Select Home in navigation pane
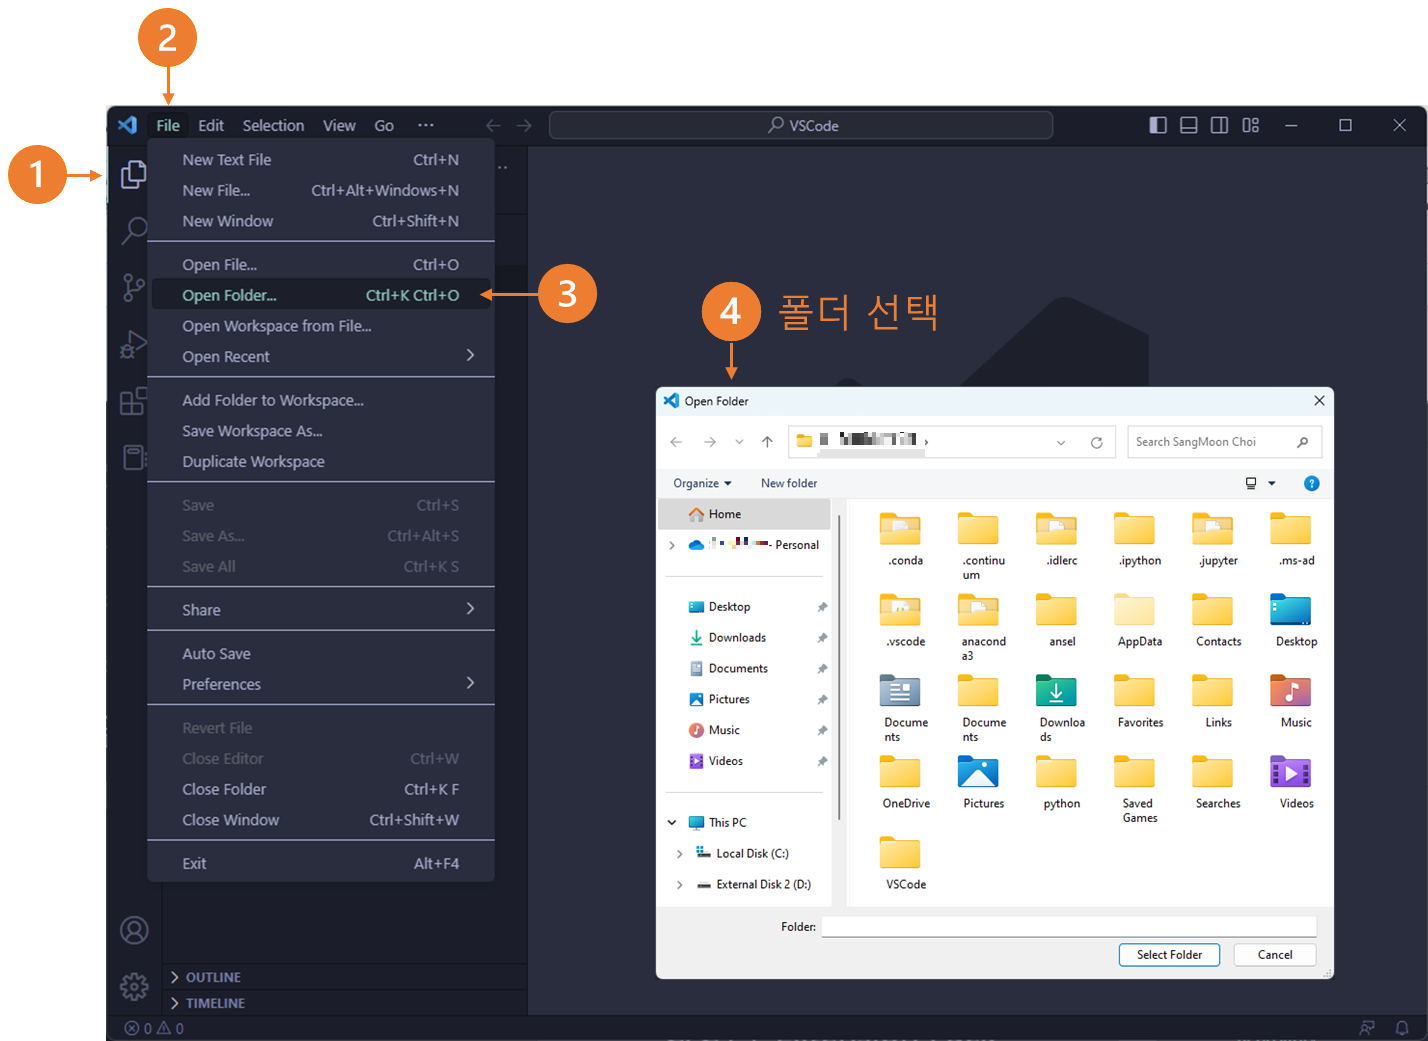Screen dimensions: 1428x1041 tap(745, 514)
